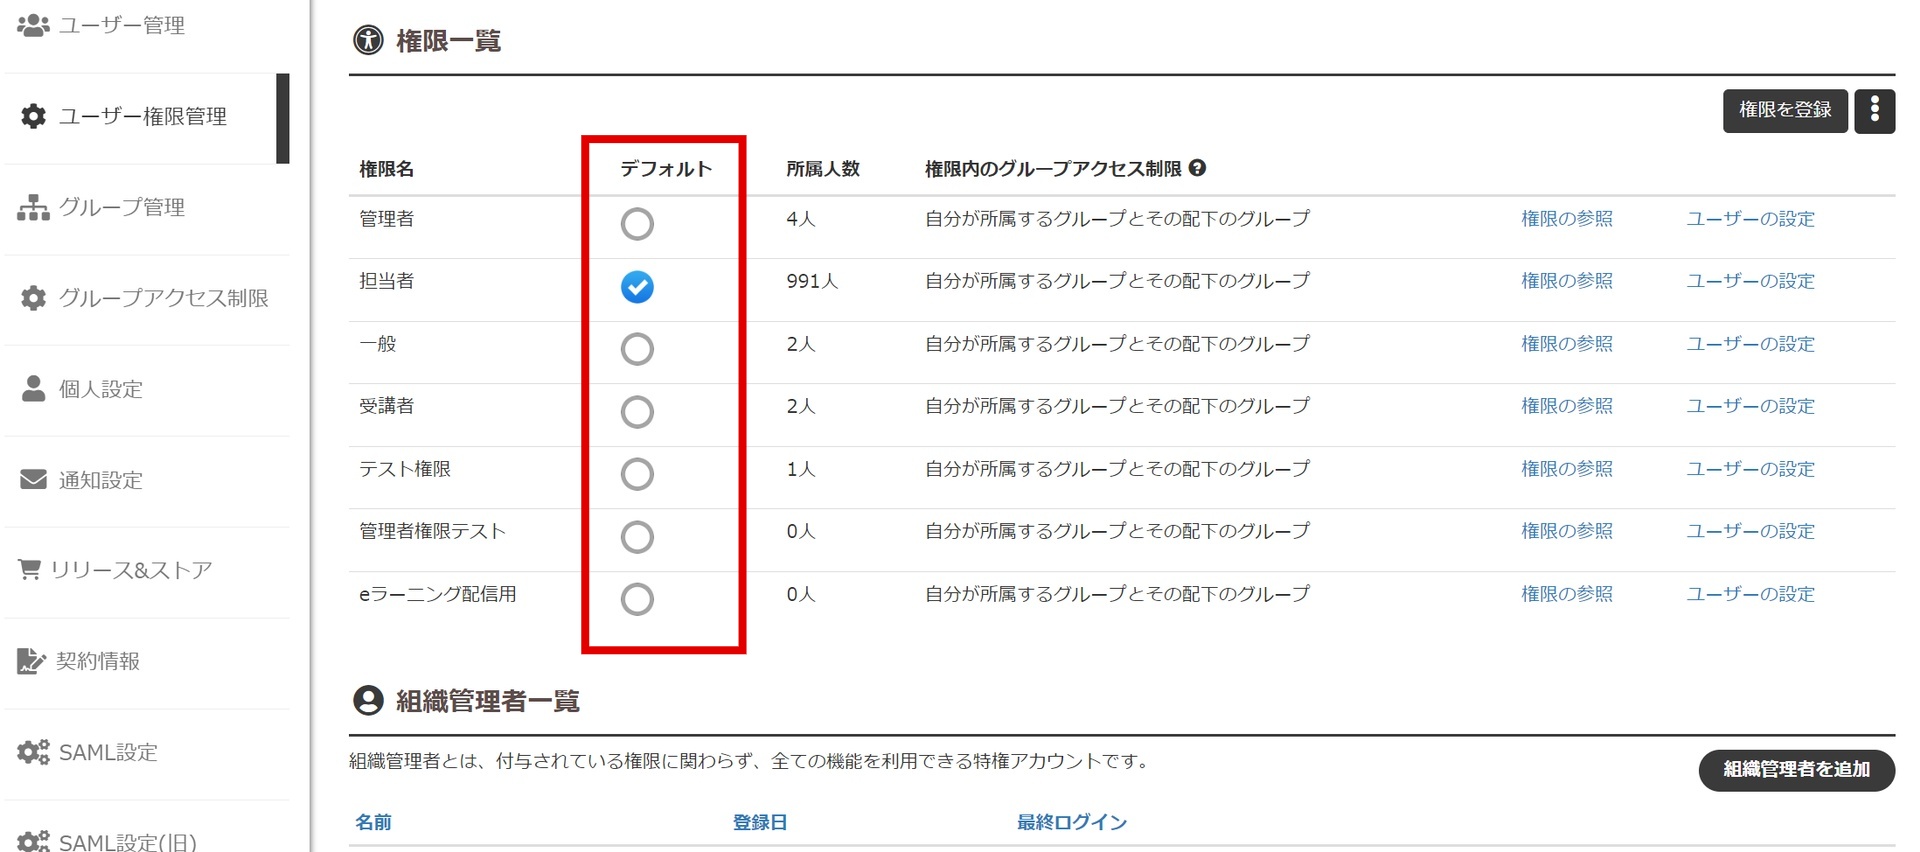This screenshot has height=852, width=1920.
Task: Select the 担当者 default radio button
Action: point(637,287)
